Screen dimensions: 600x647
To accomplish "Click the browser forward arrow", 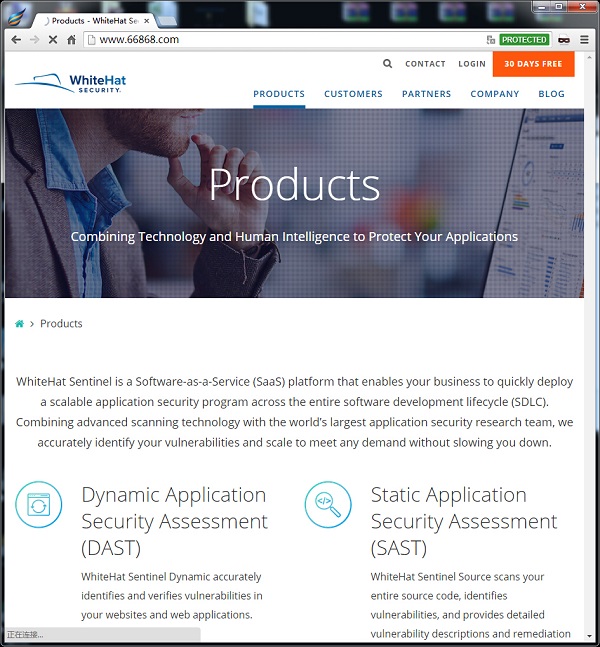I will click(35, 40).
